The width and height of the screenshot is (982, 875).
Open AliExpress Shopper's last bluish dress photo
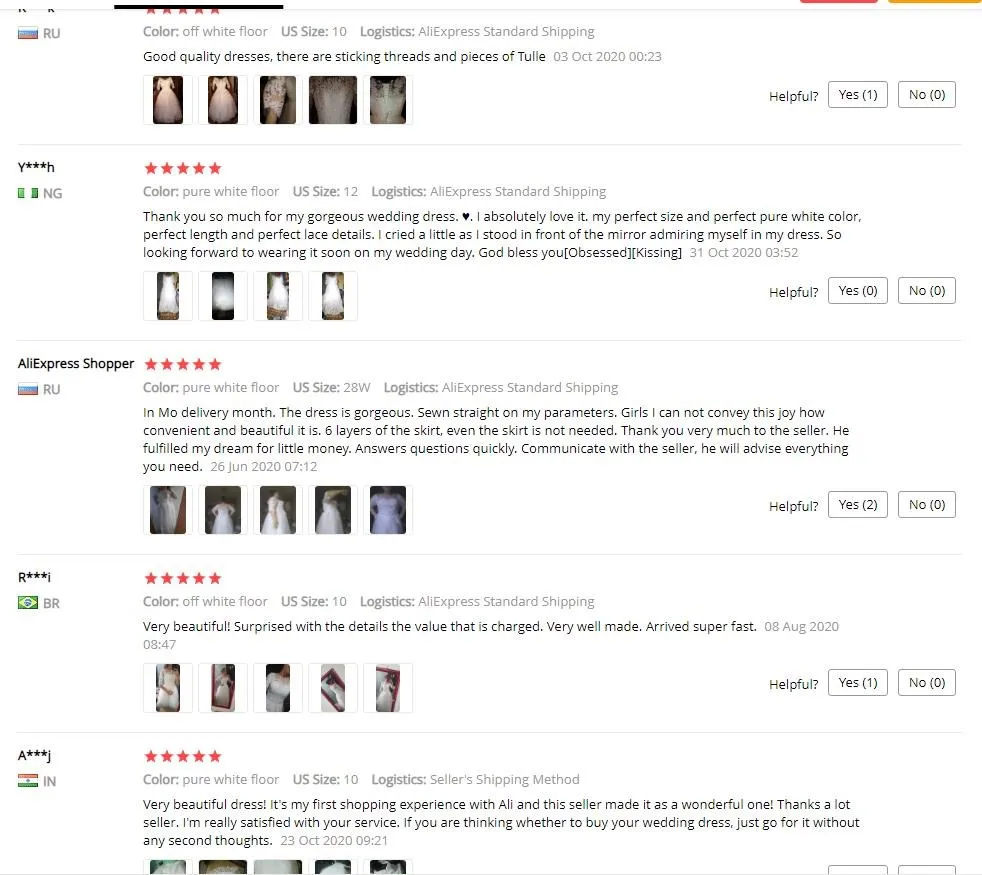click(x=388, y=510)
